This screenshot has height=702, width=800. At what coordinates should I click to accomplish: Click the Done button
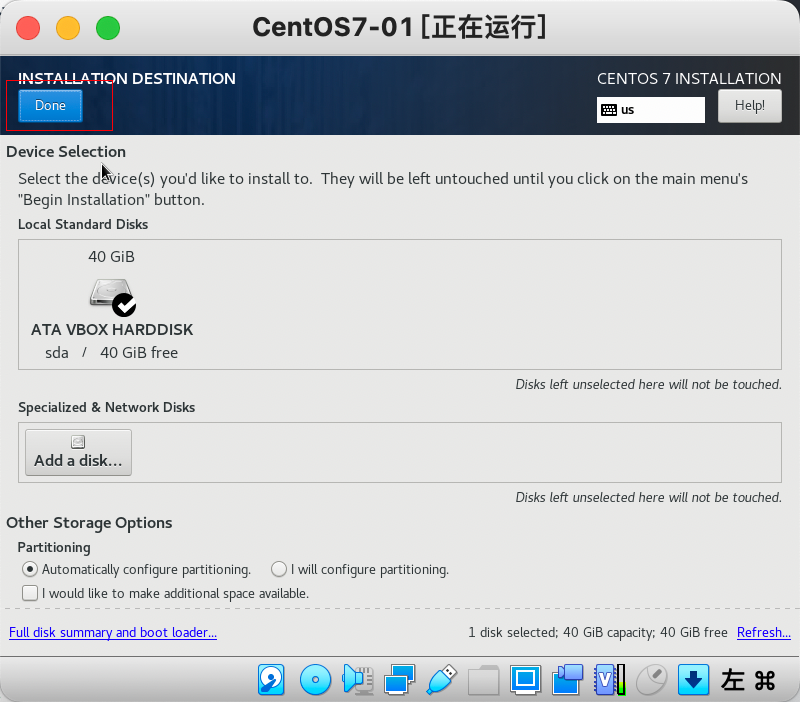pos(50,106)
